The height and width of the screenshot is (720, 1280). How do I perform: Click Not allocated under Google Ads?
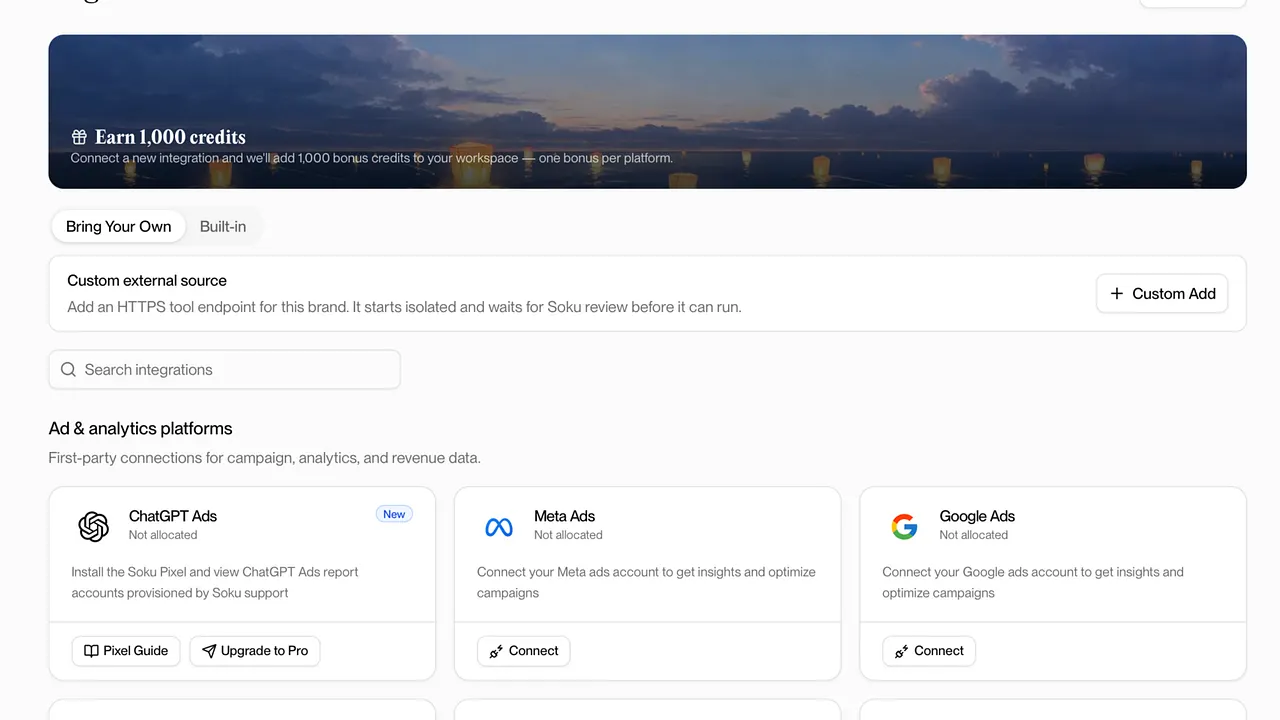pyautogui.click(x=973, y=535)
